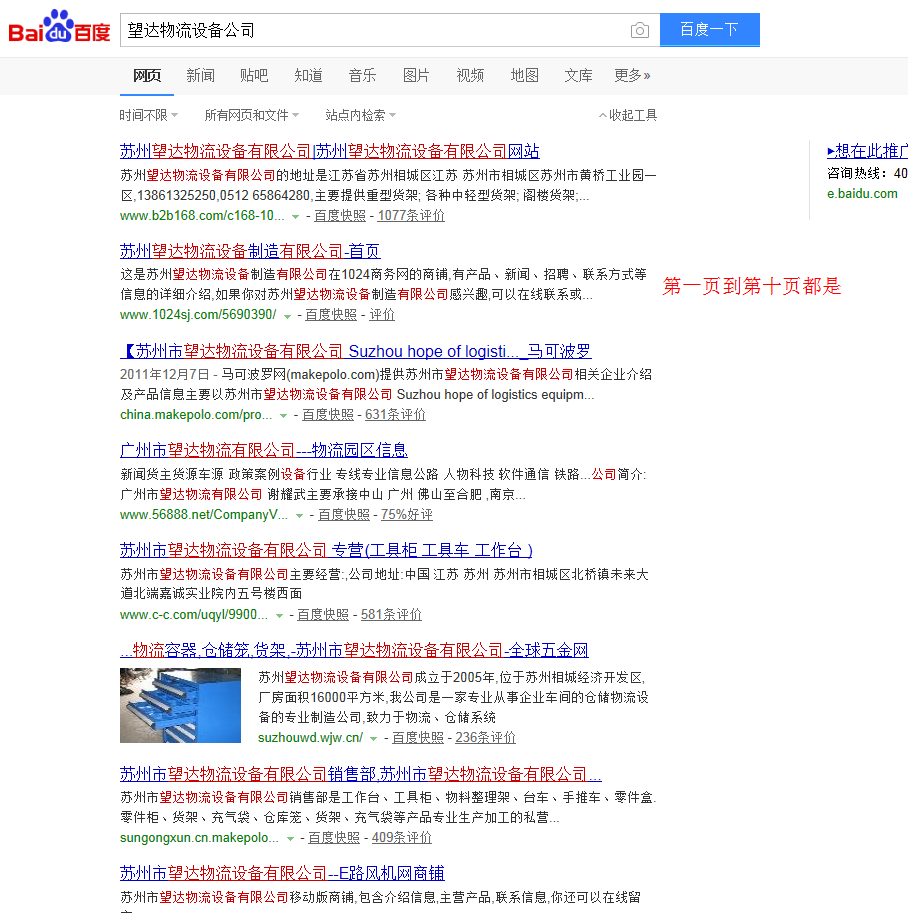Click the Baidu logo
This screenshot has height=913, width=908.
click(x=59, y=27)
